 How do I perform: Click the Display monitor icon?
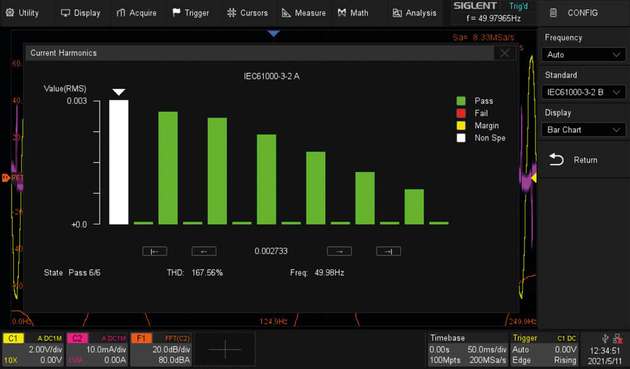click(65, 13)
